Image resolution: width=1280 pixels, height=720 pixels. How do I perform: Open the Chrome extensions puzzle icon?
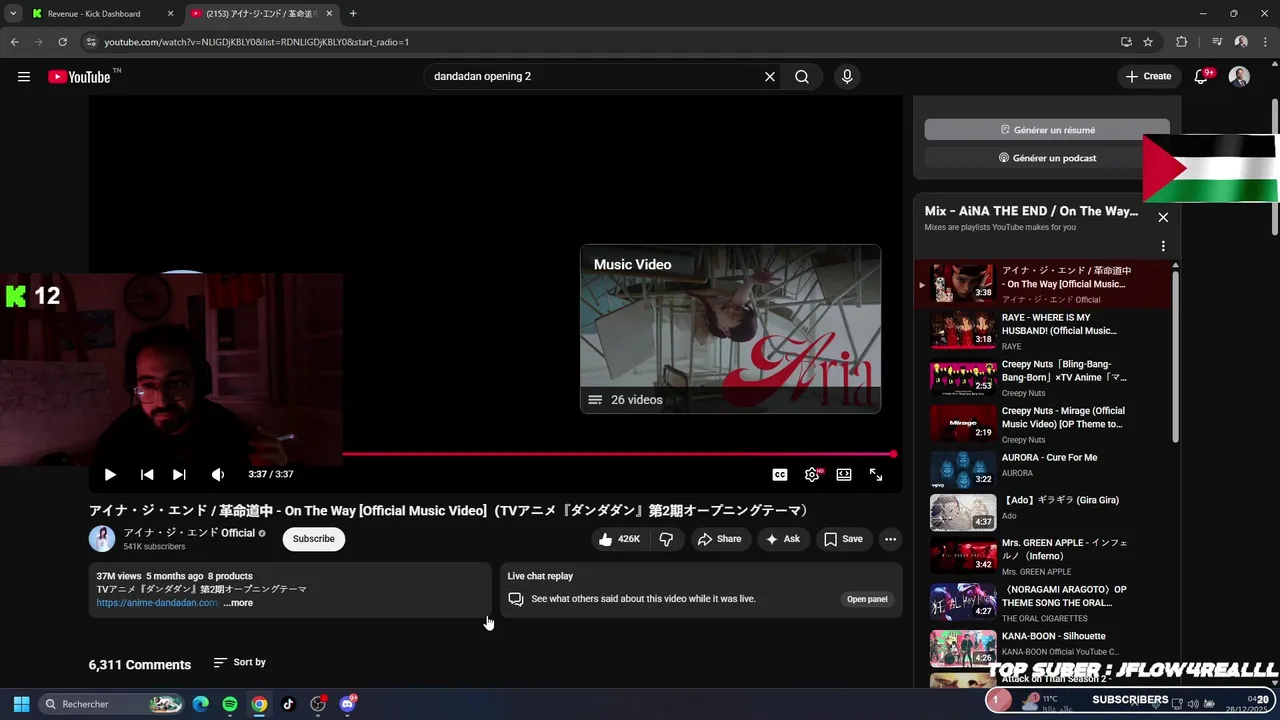(1181, 42)
